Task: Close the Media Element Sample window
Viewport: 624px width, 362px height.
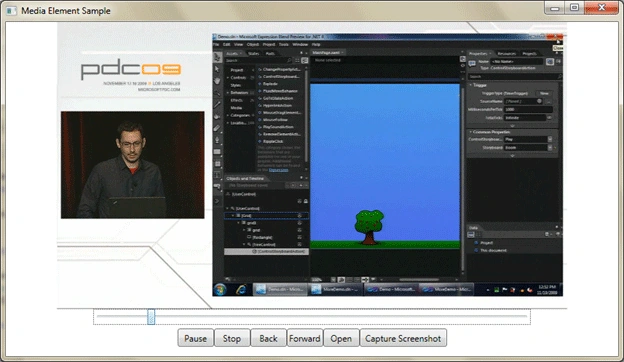Action: tap(601, 8)
